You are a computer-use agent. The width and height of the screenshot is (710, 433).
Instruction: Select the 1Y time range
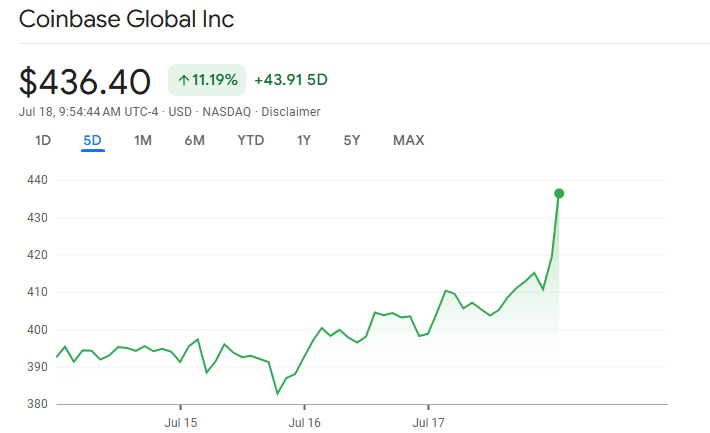pyautogui.click(x=304, y=140)
